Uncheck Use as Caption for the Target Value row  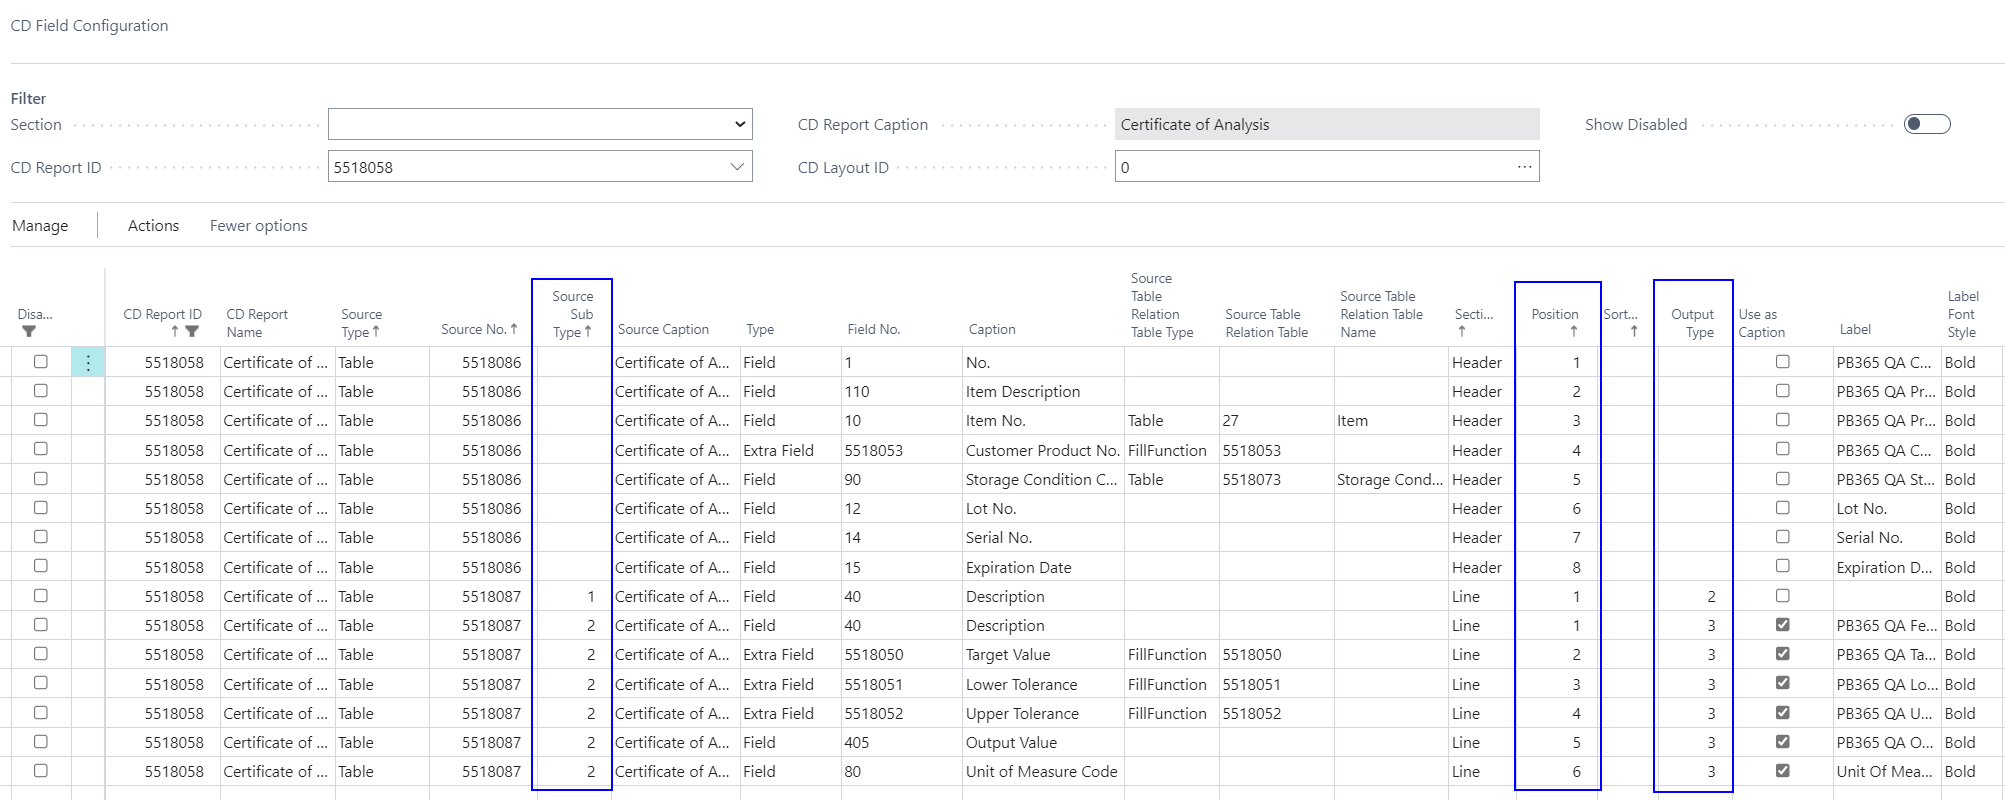click(1782, 654)
